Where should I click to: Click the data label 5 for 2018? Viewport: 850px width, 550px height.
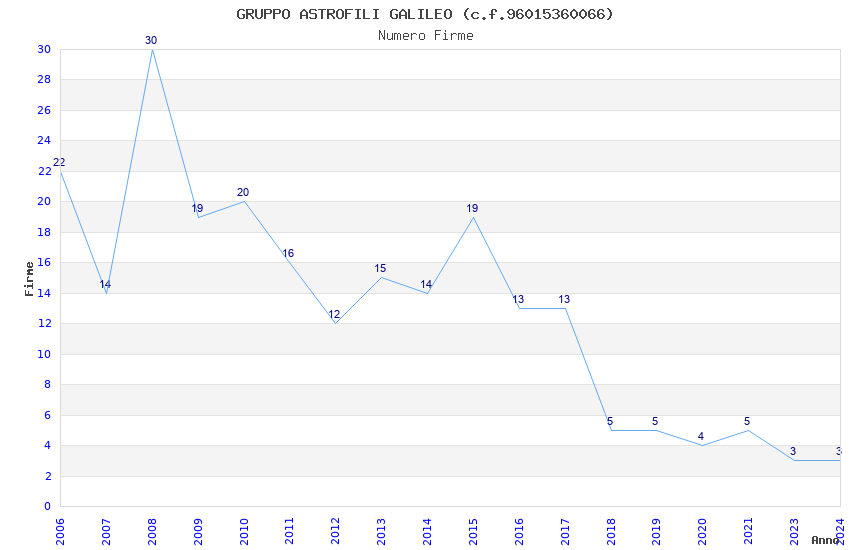click(x=610, y=422)
